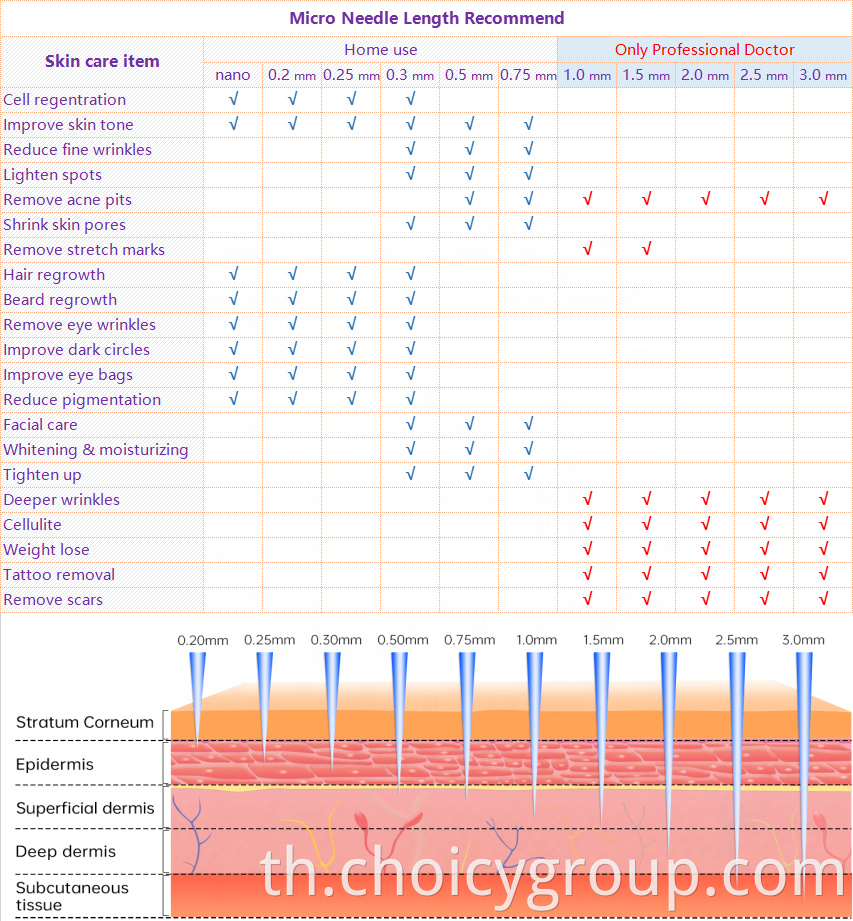The height and width of the screenshot is (921, 853).
Task: Click the 'Improve eye bags' row label
Action: [68, 375]
